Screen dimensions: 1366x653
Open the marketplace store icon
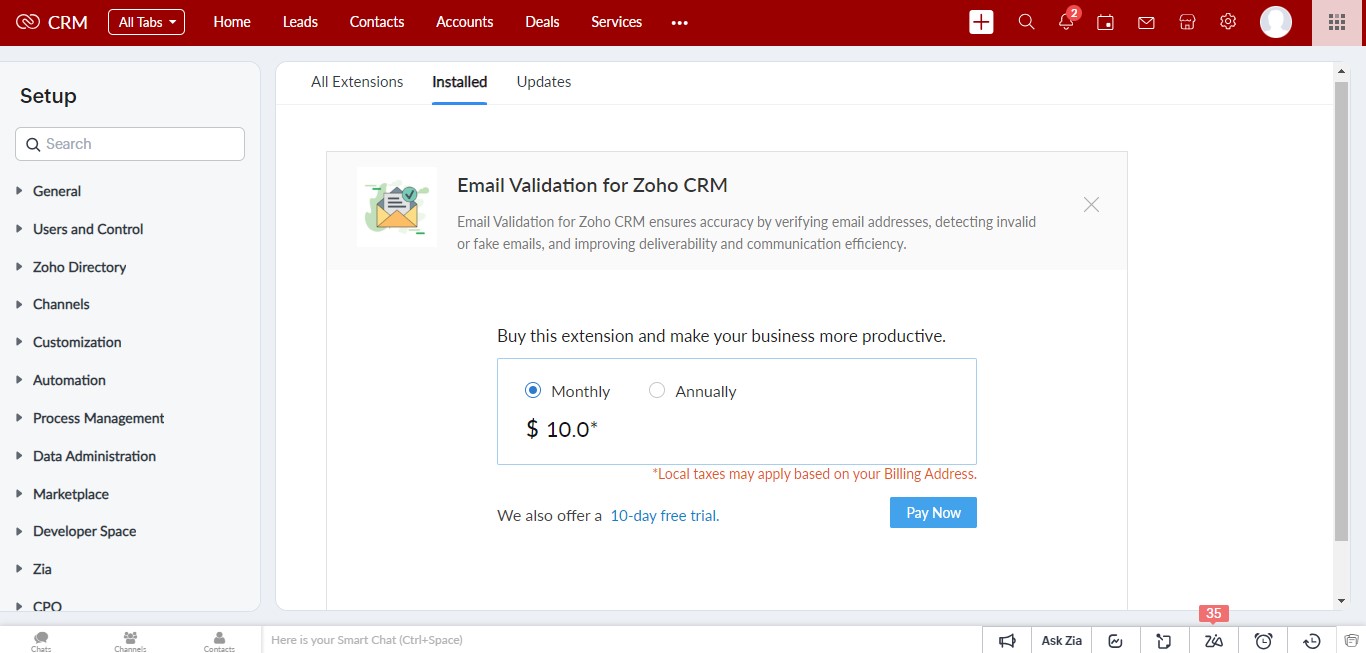[1187, 22]
